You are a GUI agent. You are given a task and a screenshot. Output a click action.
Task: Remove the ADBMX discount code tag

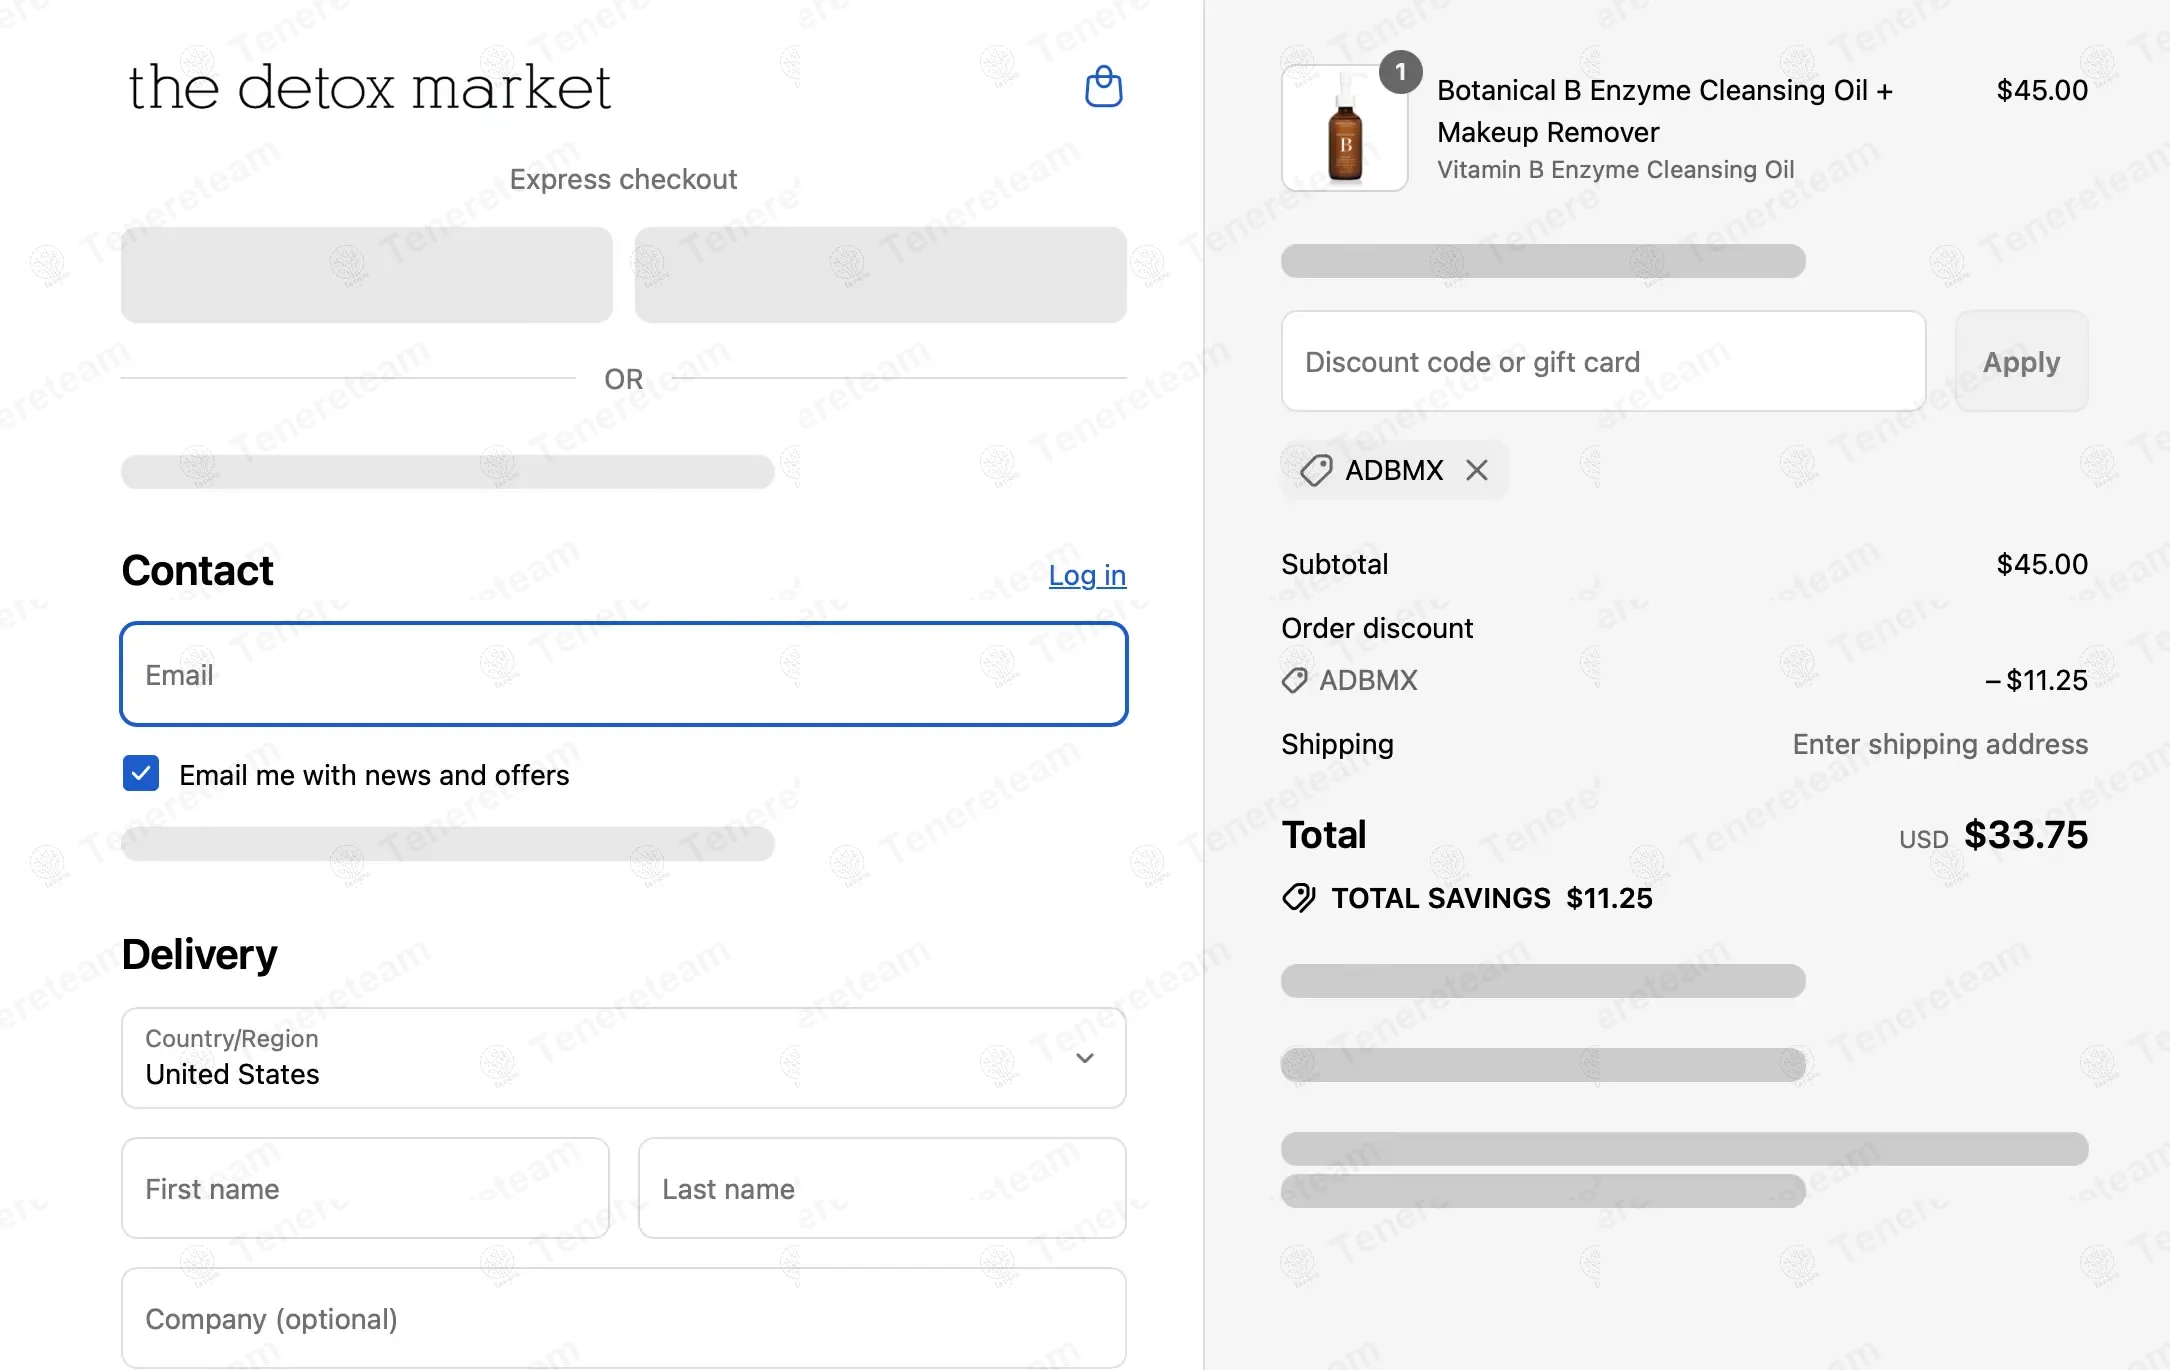click(1477, 470)
